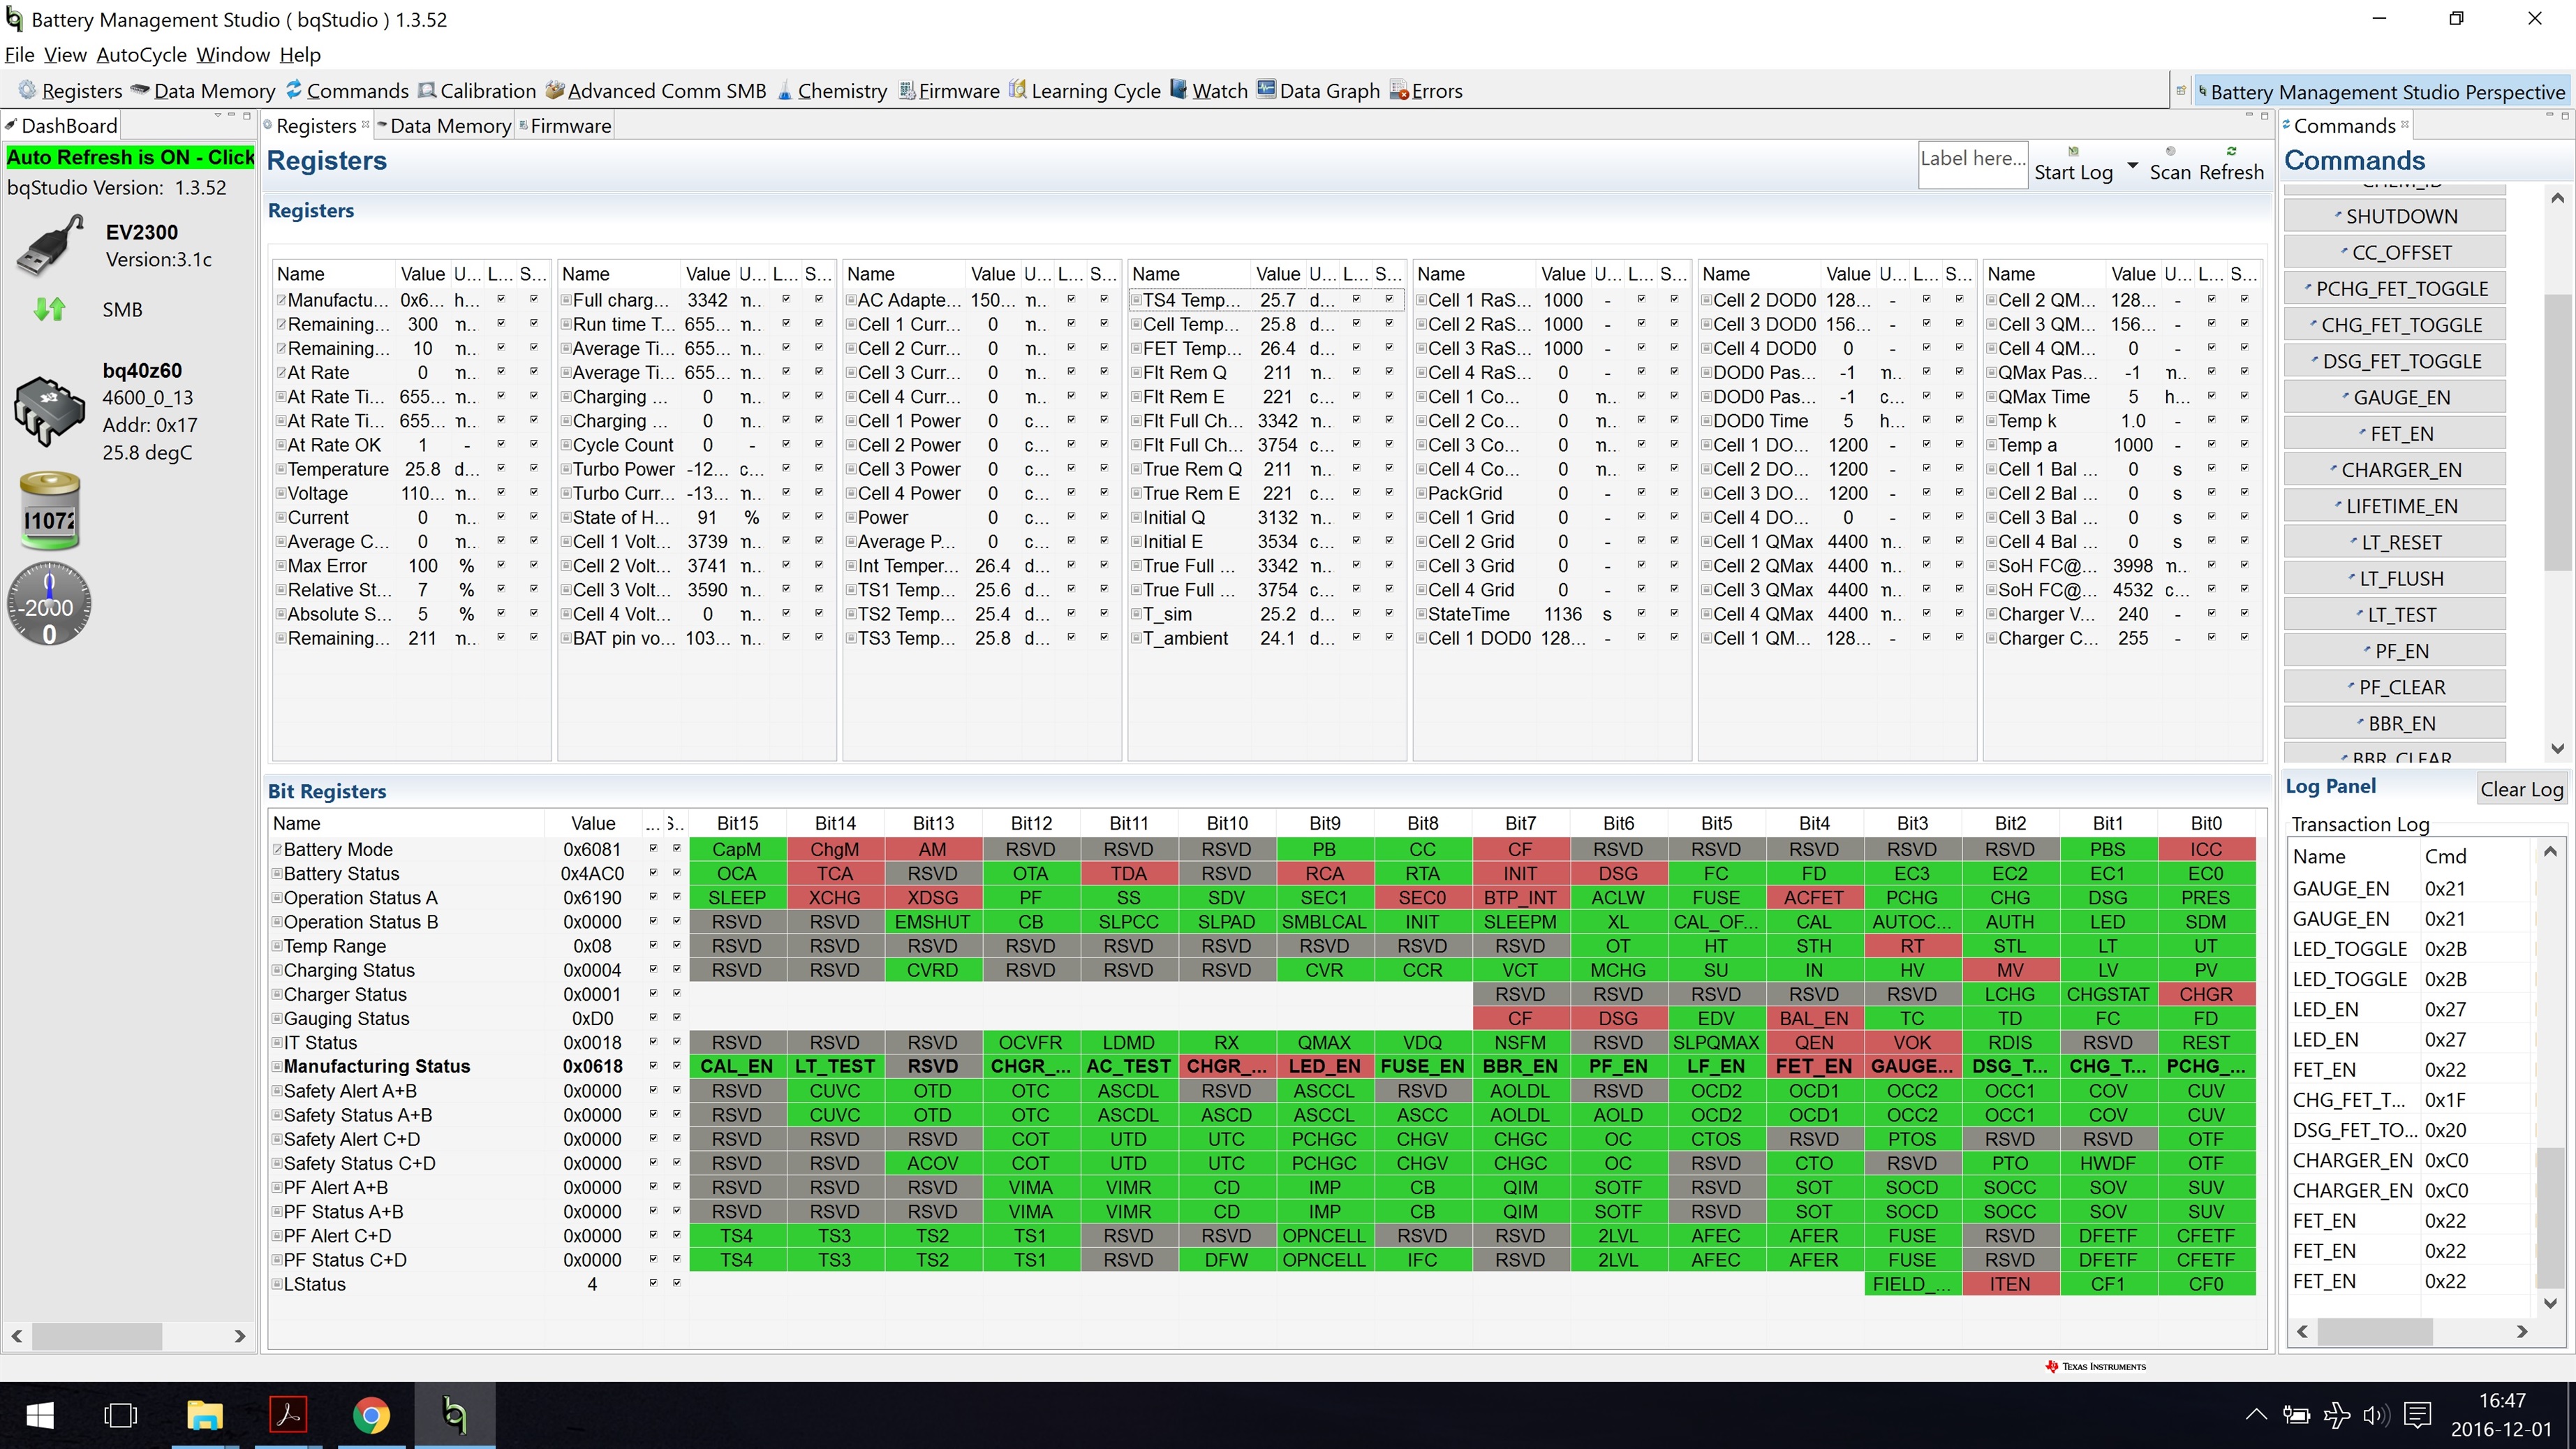Click the GAUGE_EN command button
Viewport: 2576px width, 1449px height.
pyautogui.click(x=2395, y=398)
